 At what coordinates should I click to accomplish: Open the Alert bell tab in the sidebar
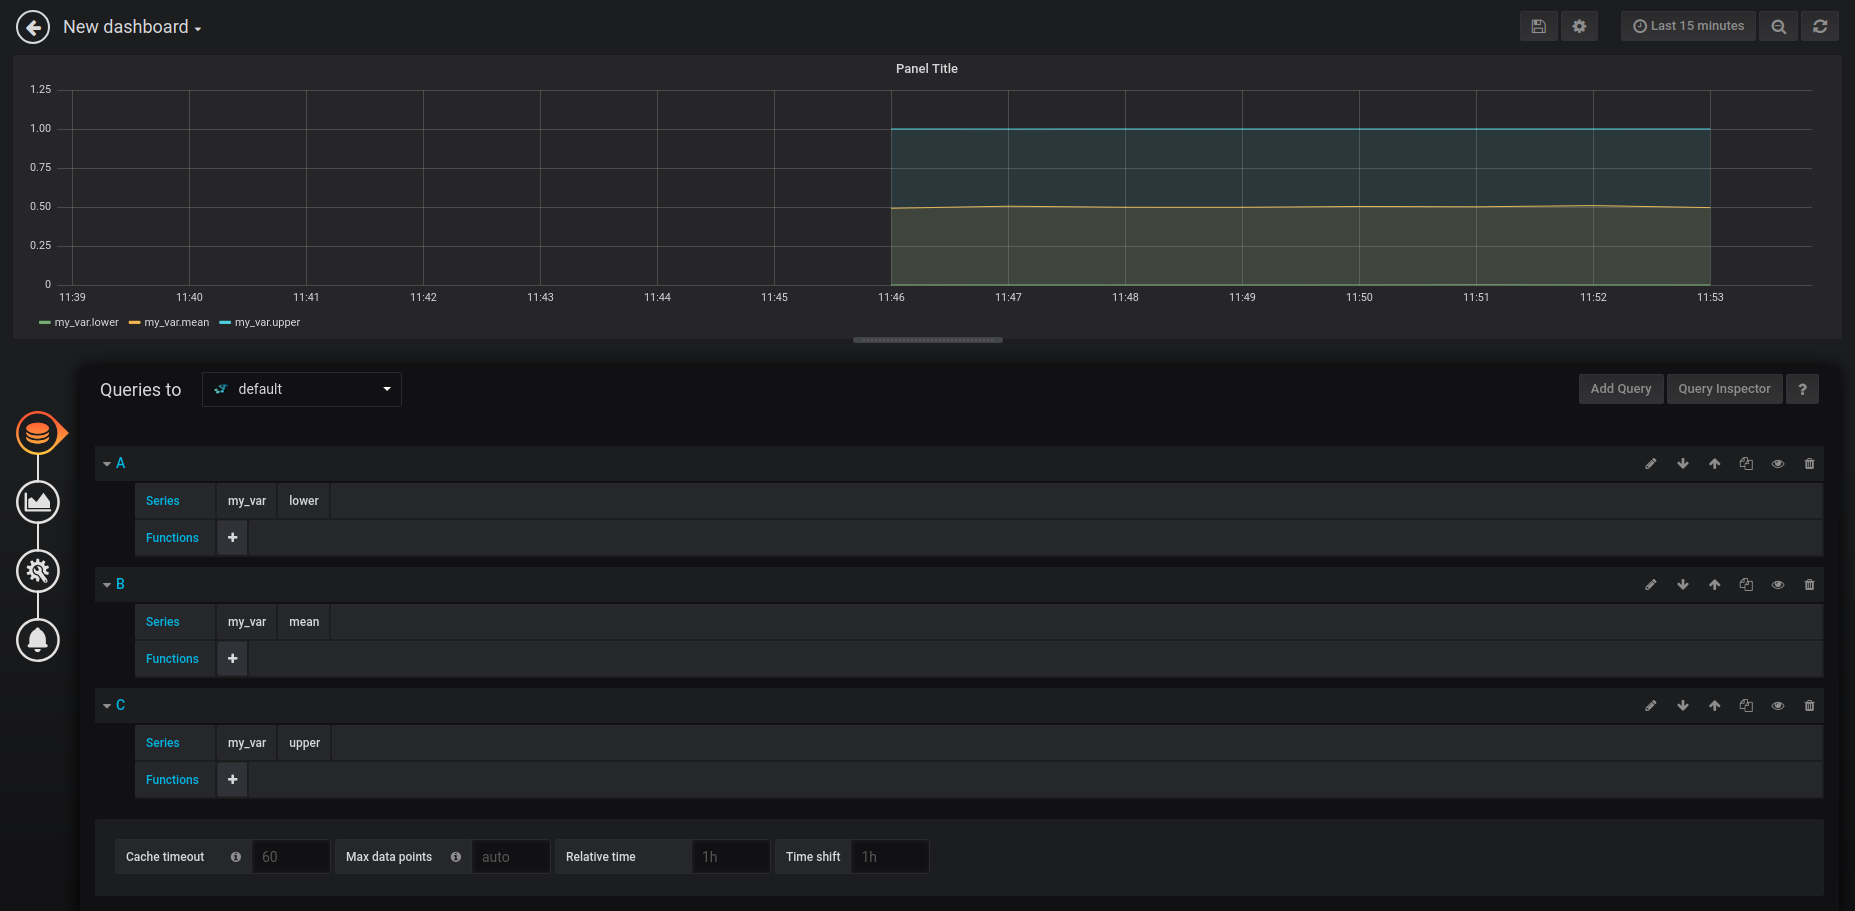38,640
